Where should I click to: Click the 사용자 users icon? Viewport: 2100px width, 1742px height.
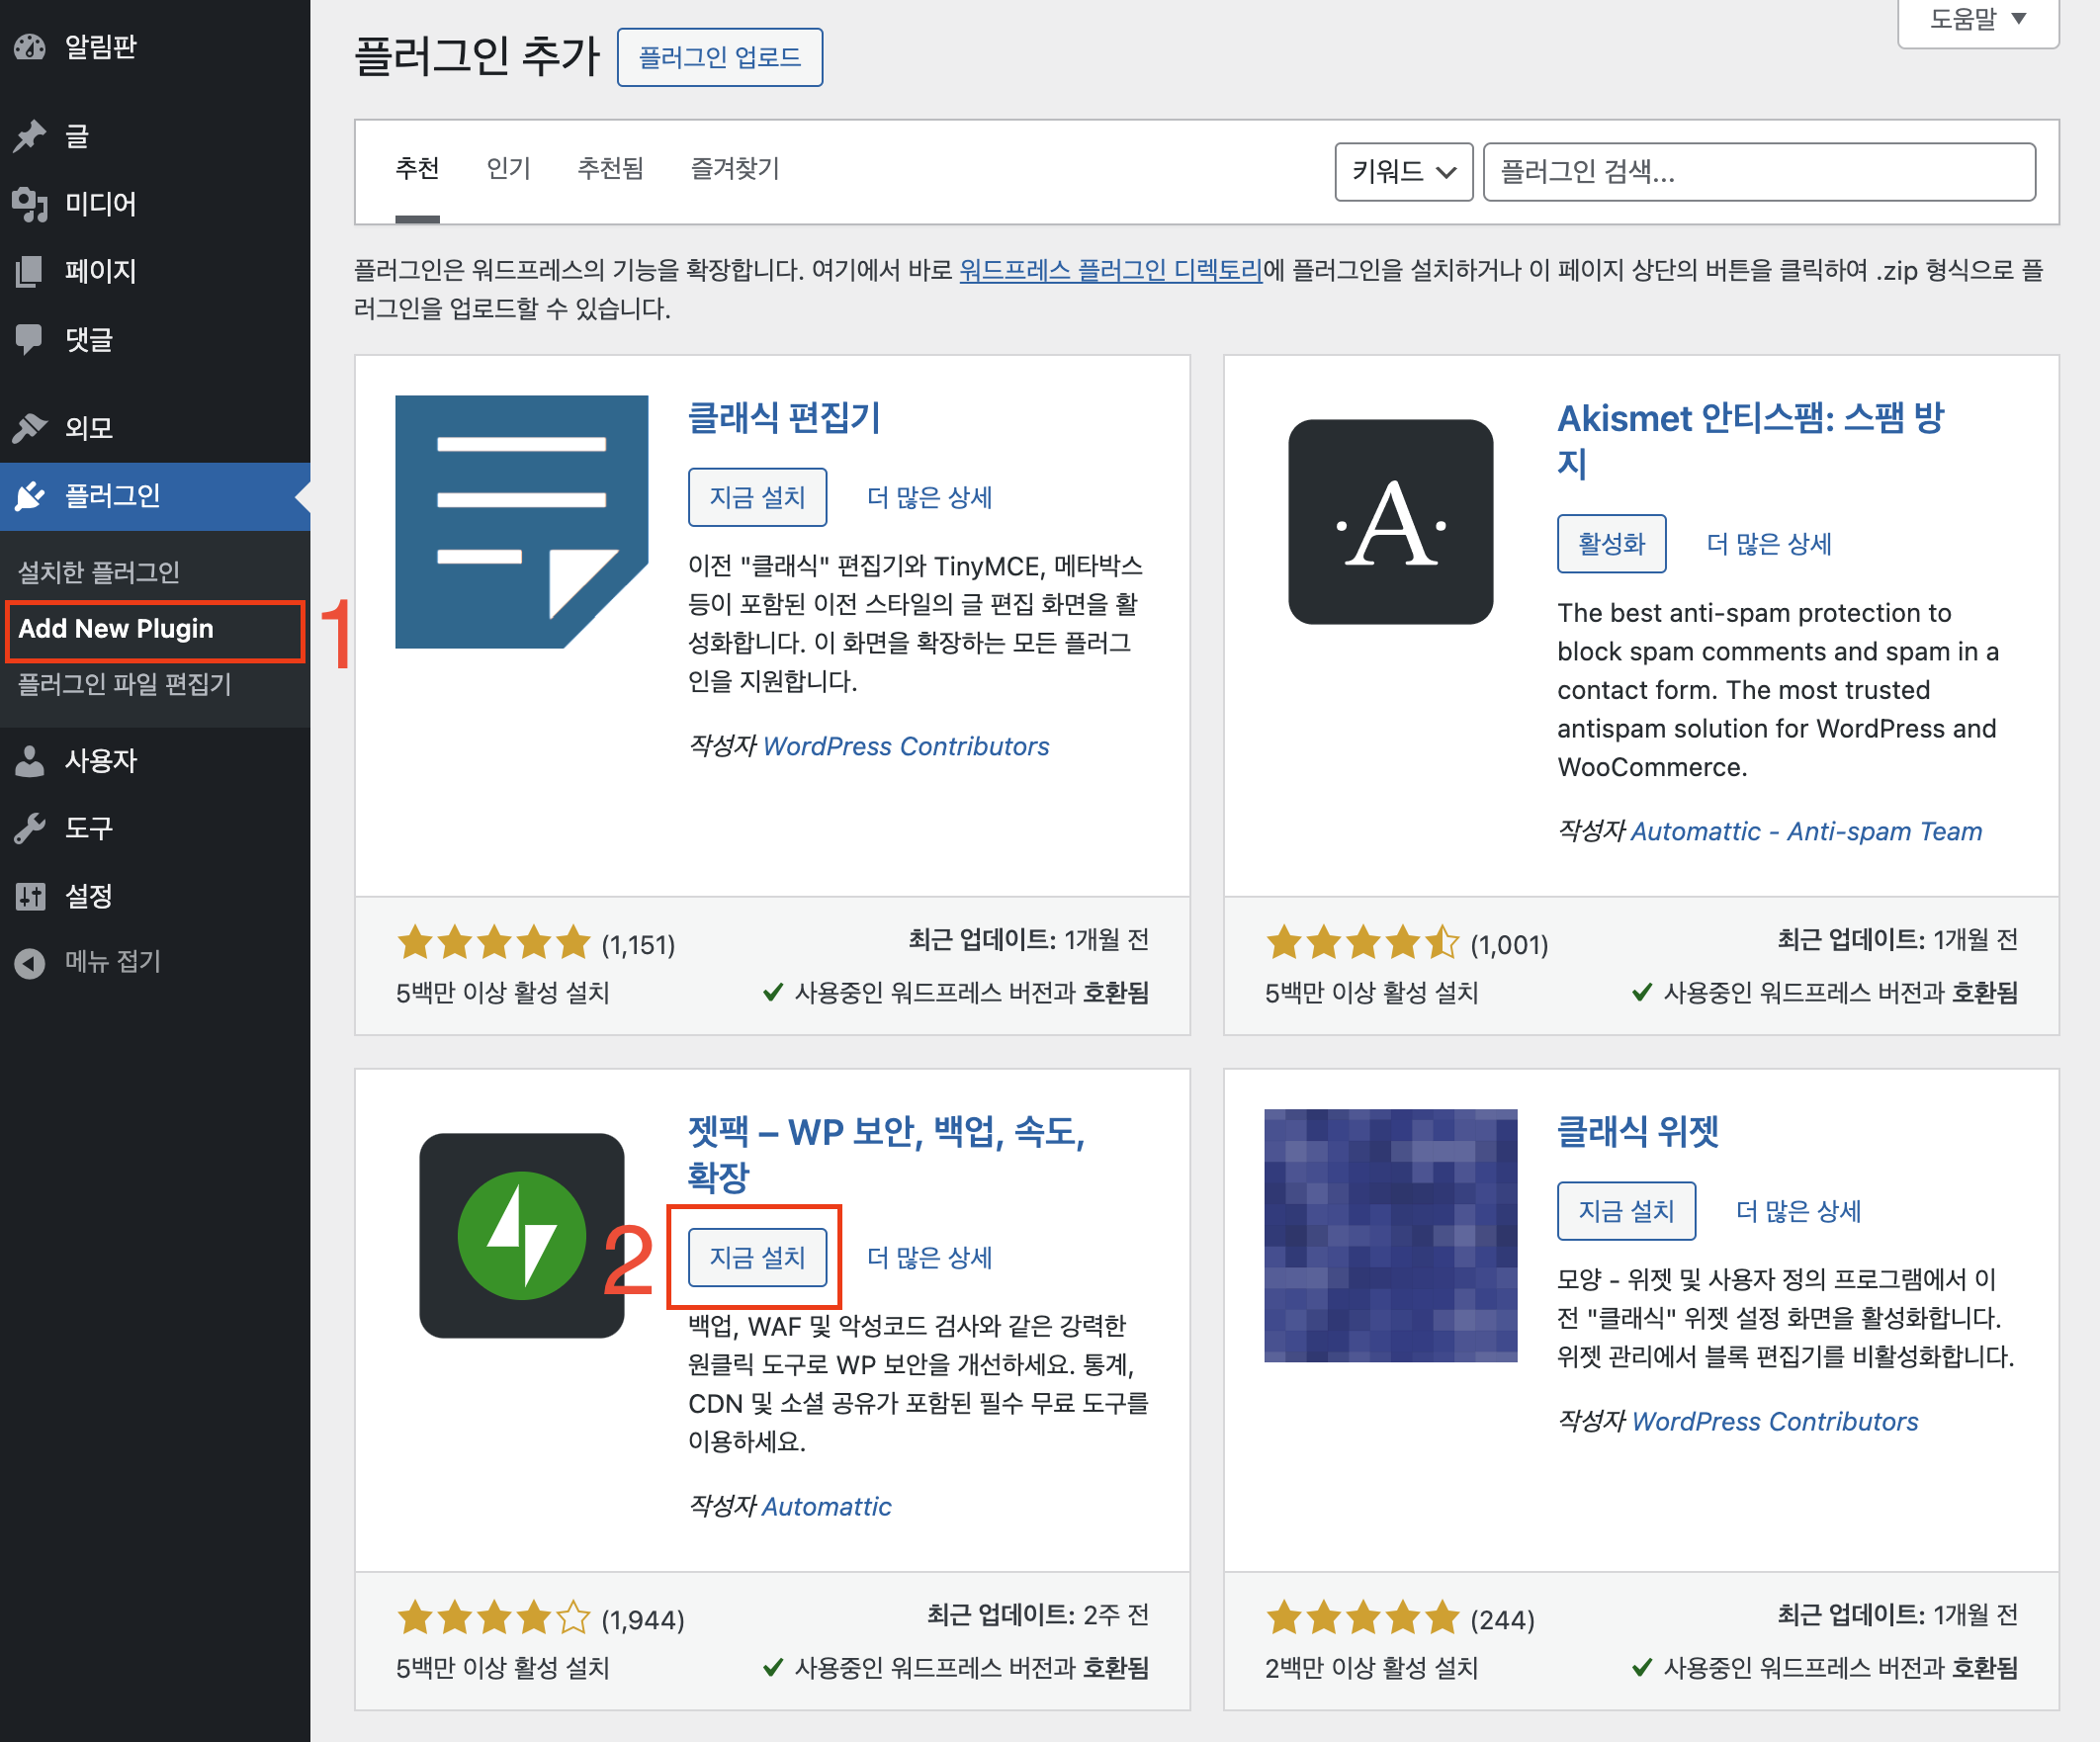pyautogui.click(x=31, y=761)
